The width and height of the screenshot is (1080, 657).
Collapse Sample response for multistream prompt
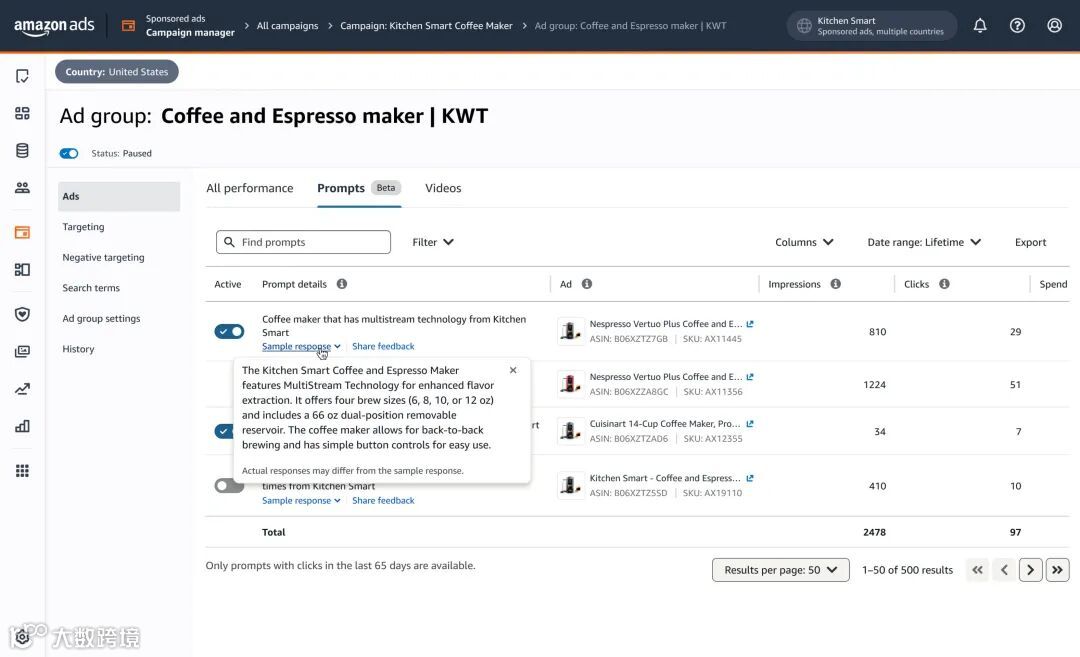click(301, 346)
